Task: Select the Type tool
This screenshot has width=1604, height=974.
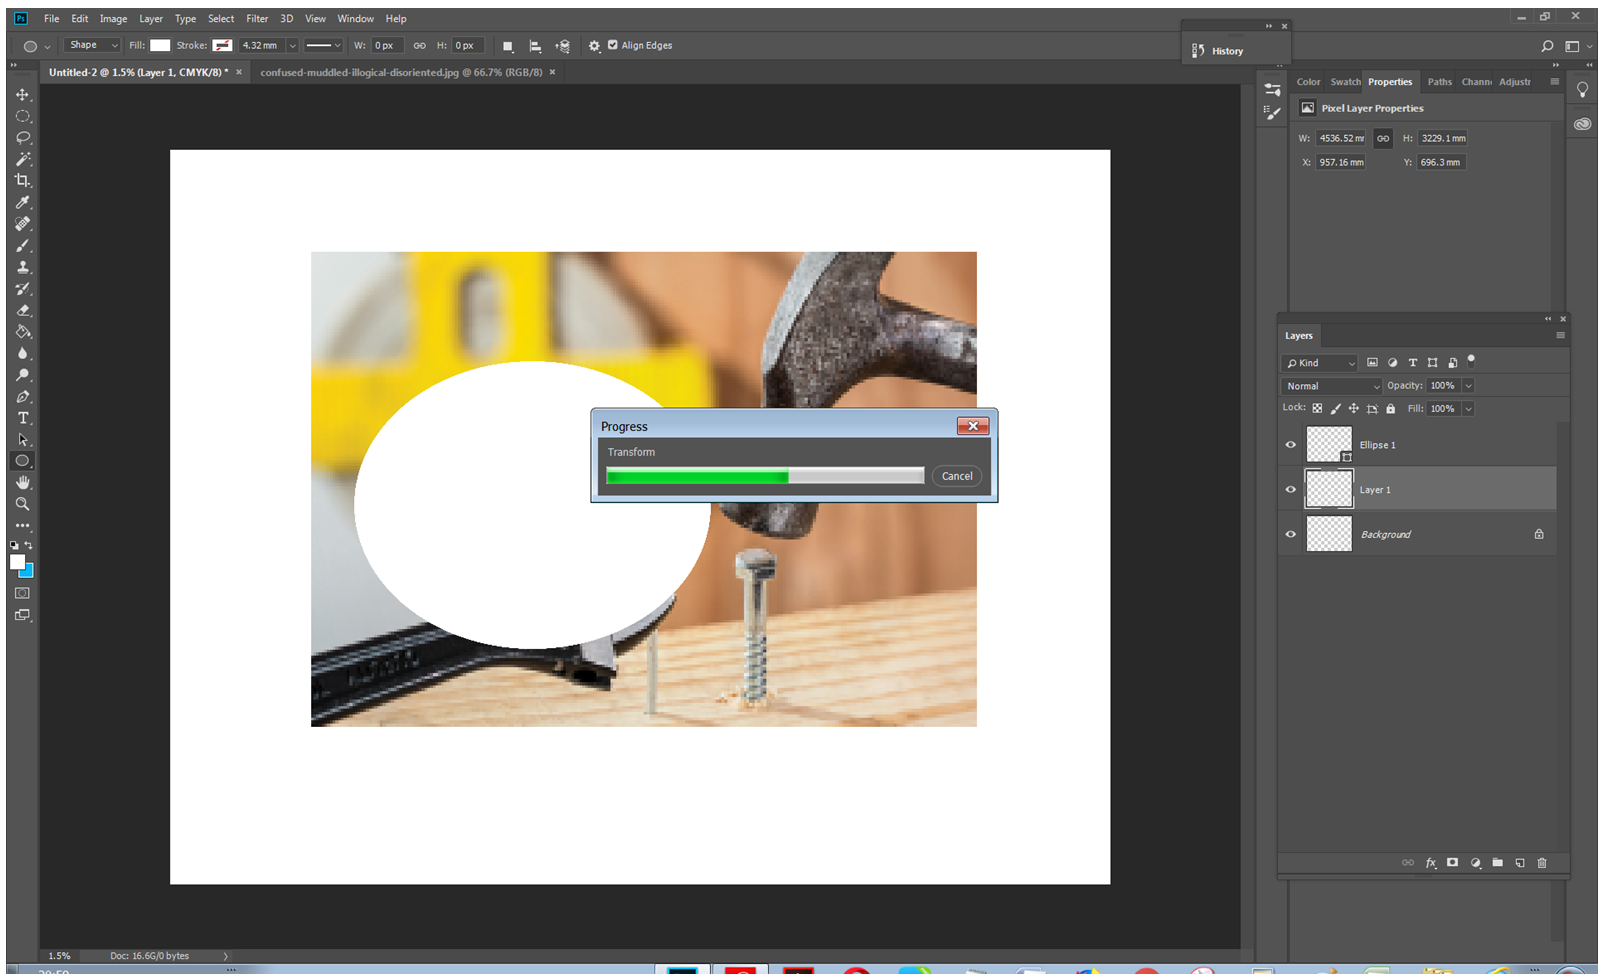Action: [x=23, y=418]
